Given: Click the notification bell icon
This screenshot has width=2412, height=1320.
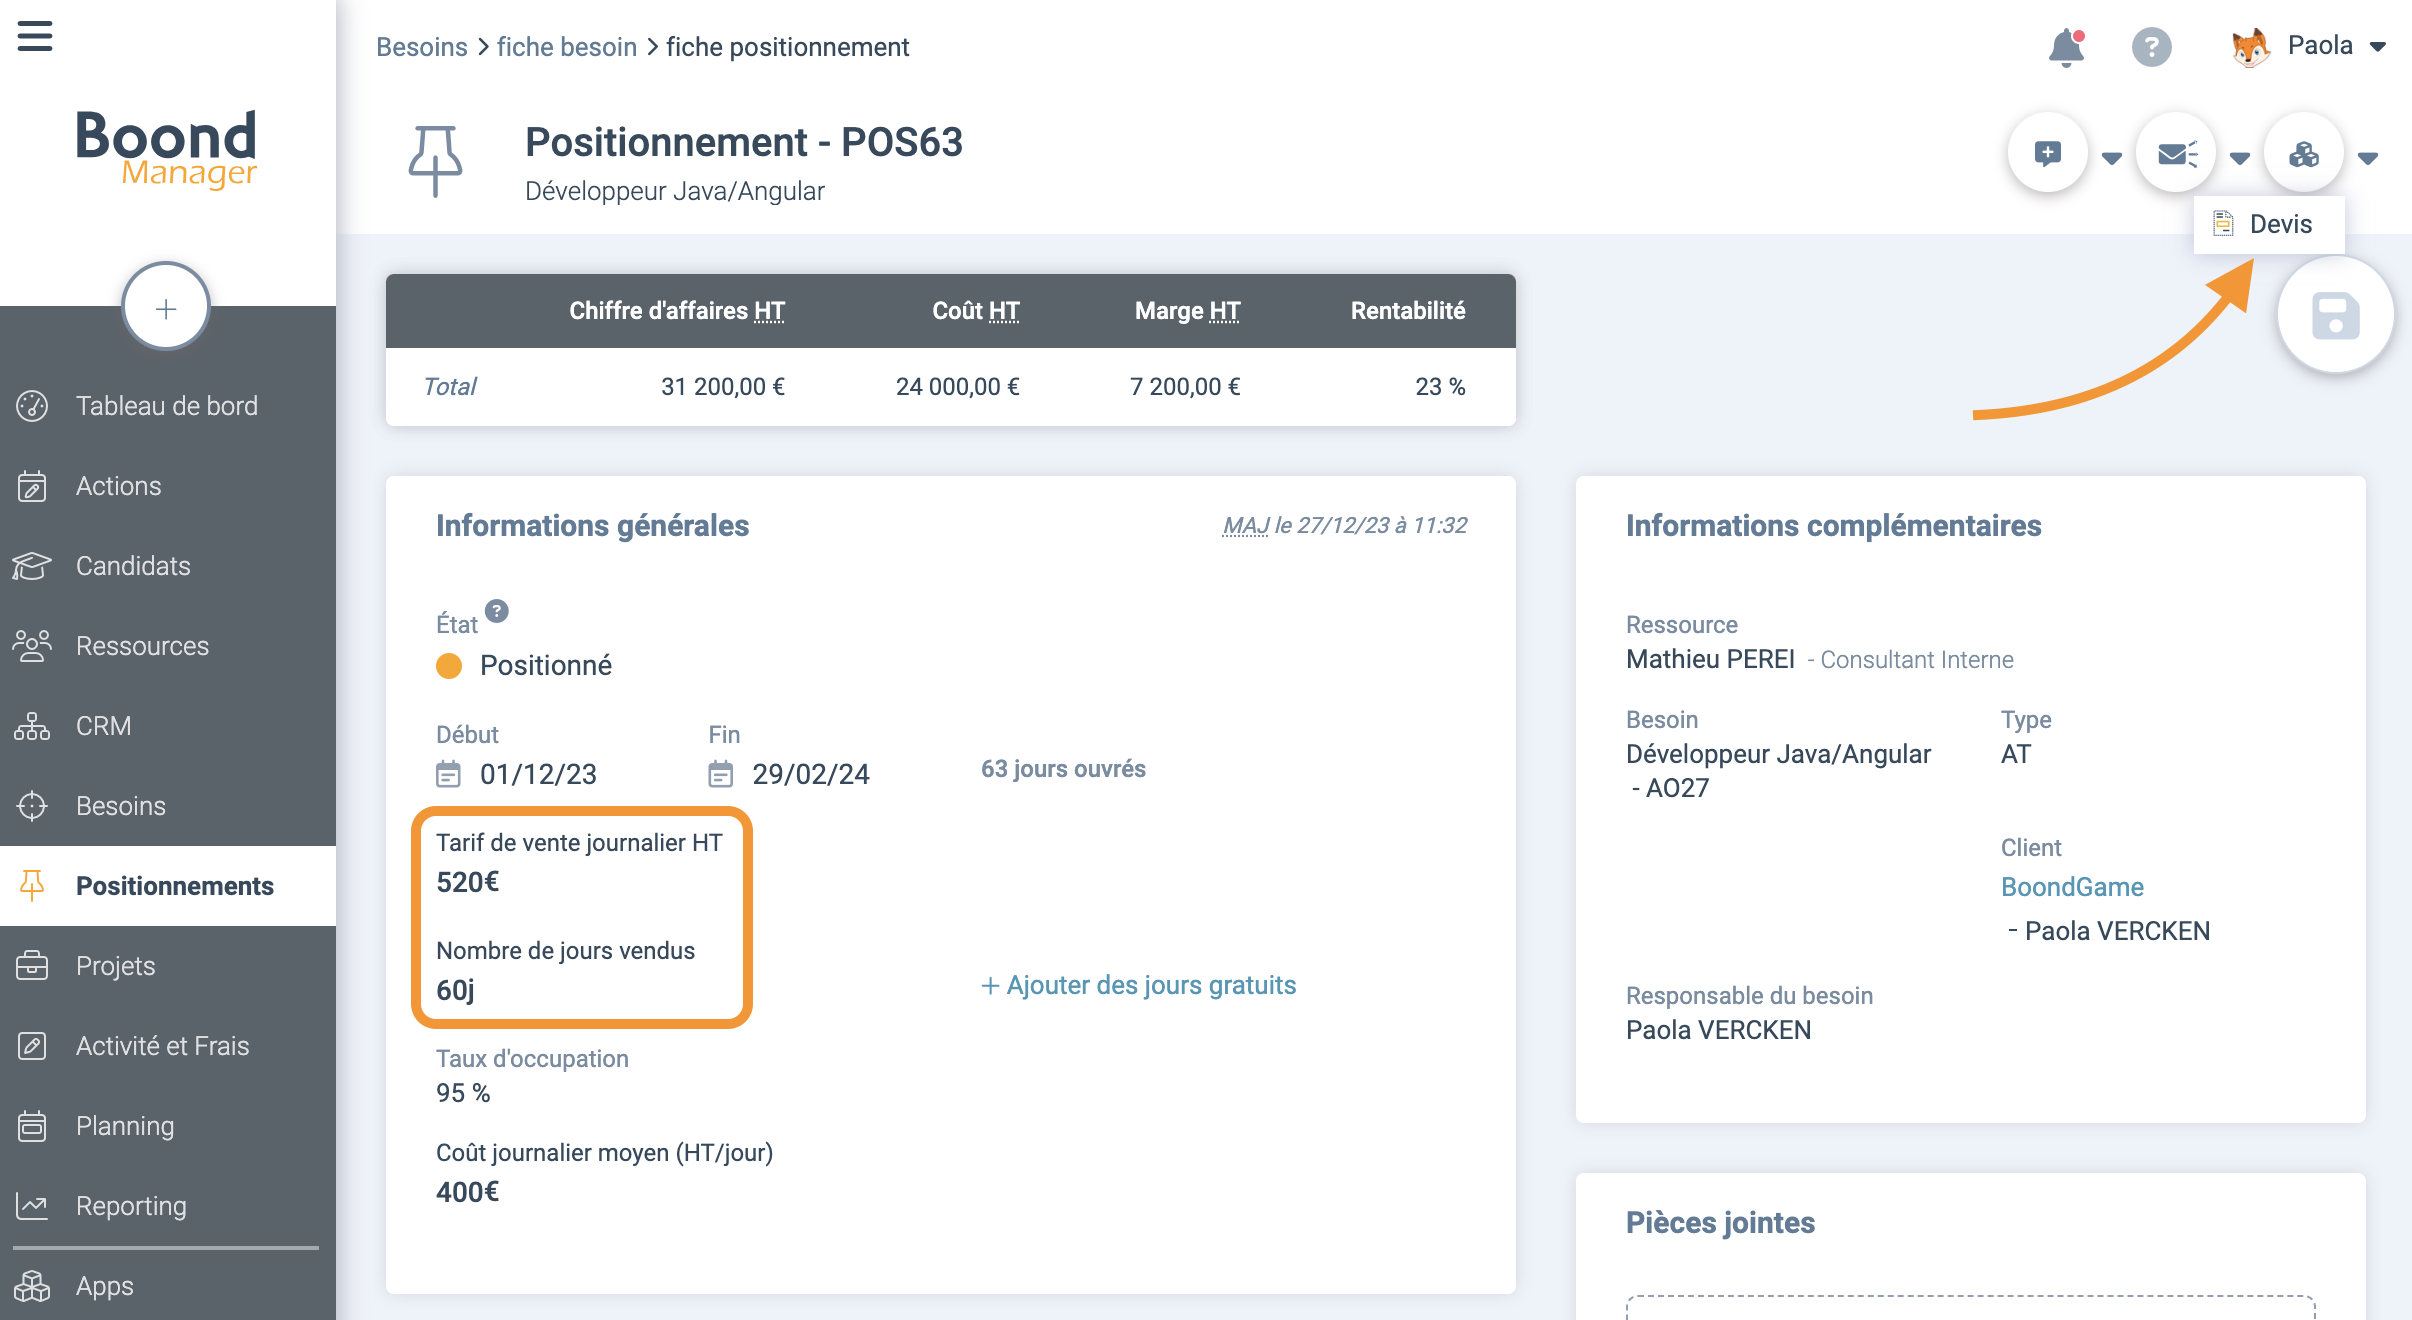Looking at the screenshot, I should 2066,47.
